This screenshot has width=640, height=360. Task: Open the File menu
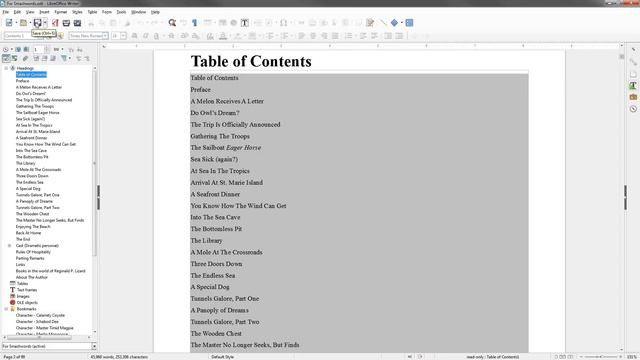pyautogui.click(x=6, y=12)
